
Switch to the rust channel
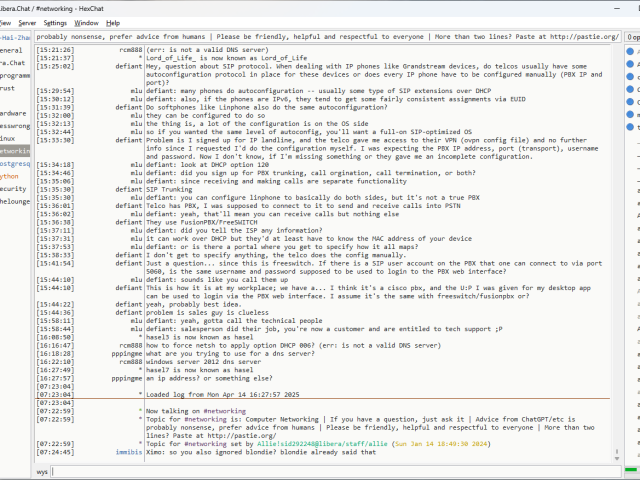pyautogui.click(x=8, y=88)
